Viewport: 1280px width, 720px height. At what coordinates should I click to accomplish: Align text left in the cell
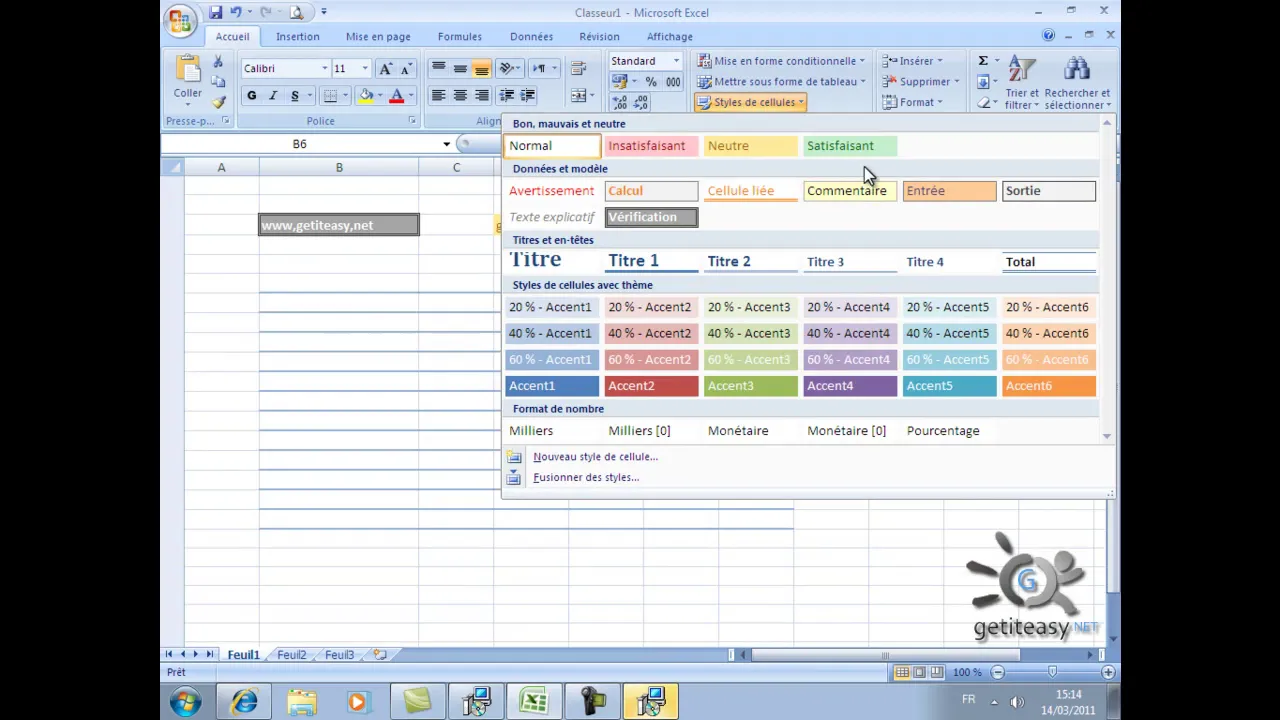tap(438, 95)
